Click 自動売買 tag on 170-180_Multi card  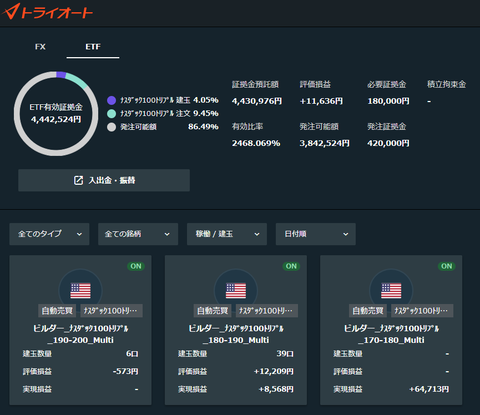click(x=368, y=311)
